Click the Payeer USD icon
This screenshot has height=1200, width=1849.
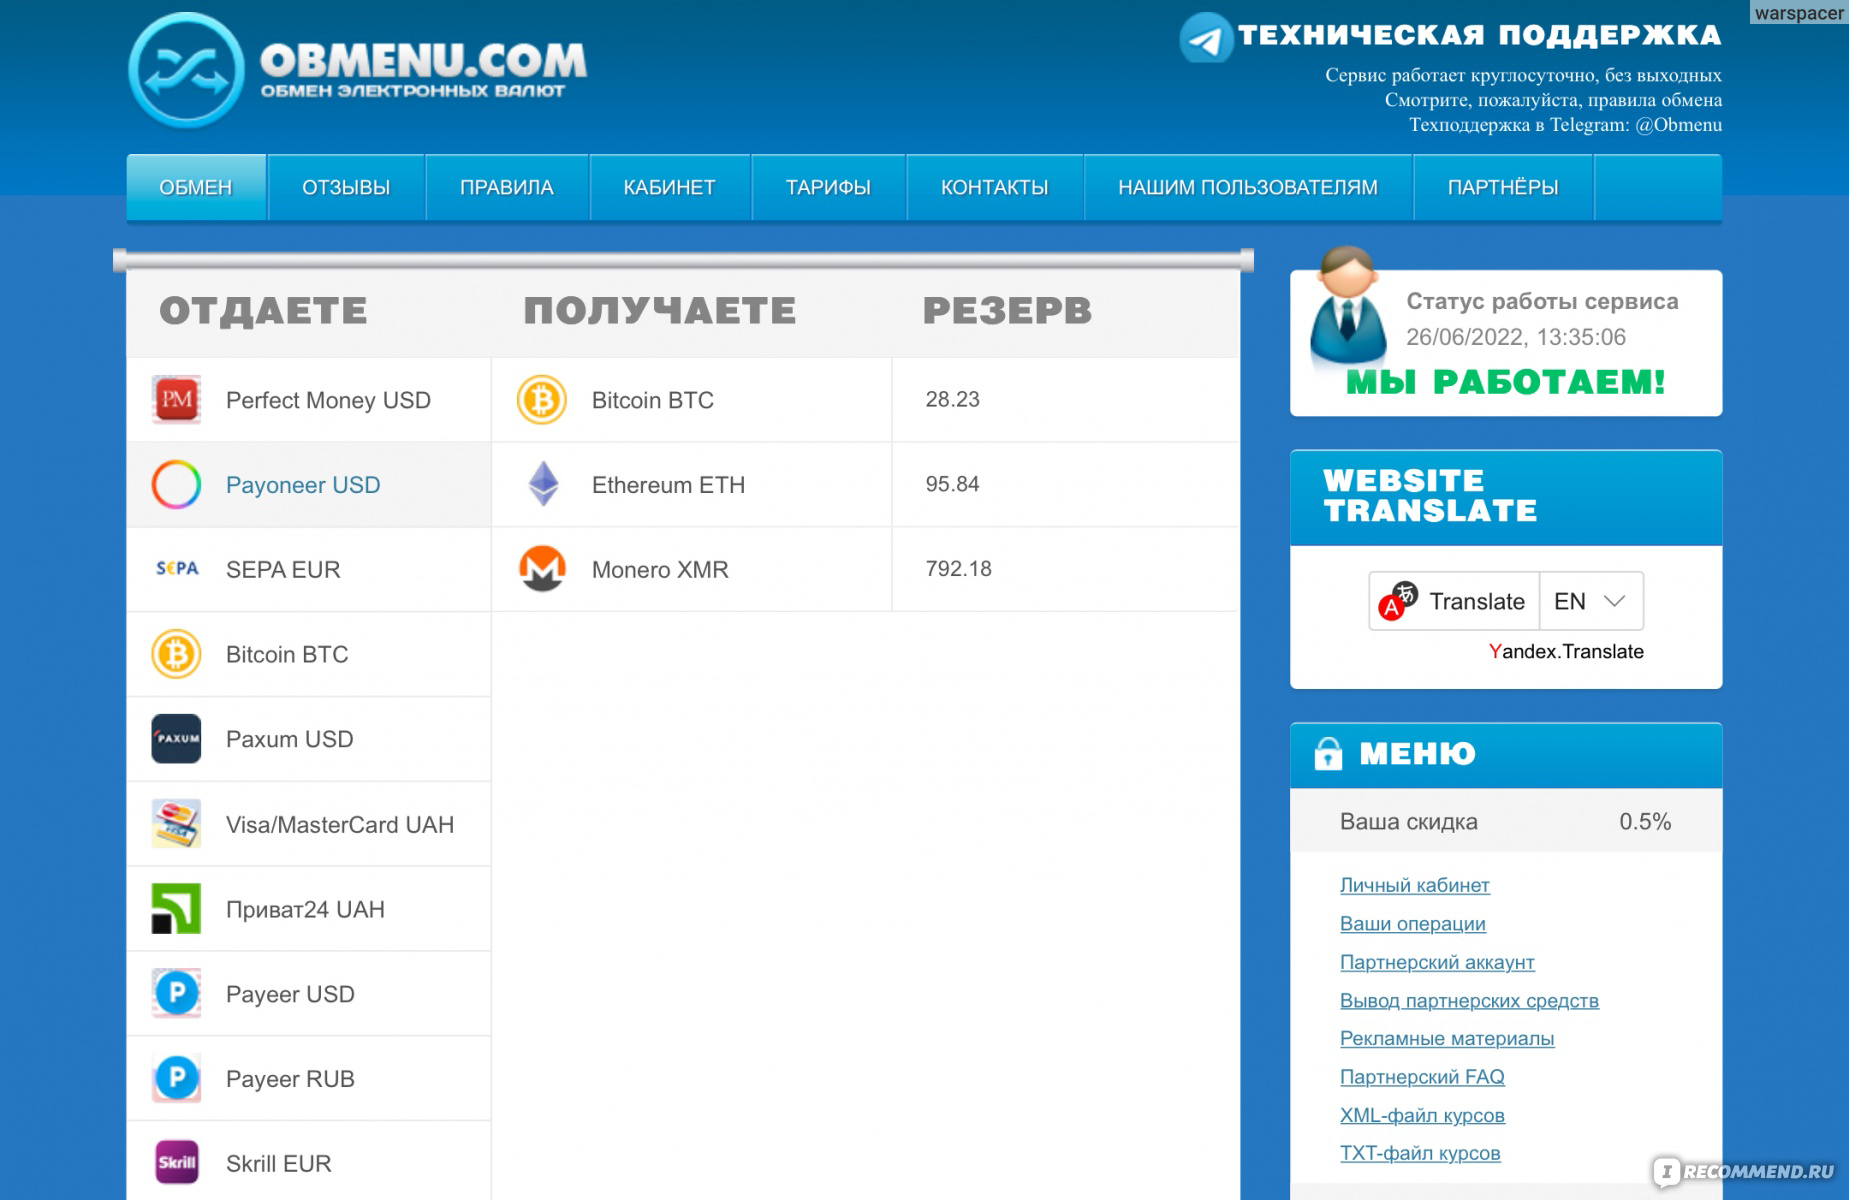(x=176, y=993)
